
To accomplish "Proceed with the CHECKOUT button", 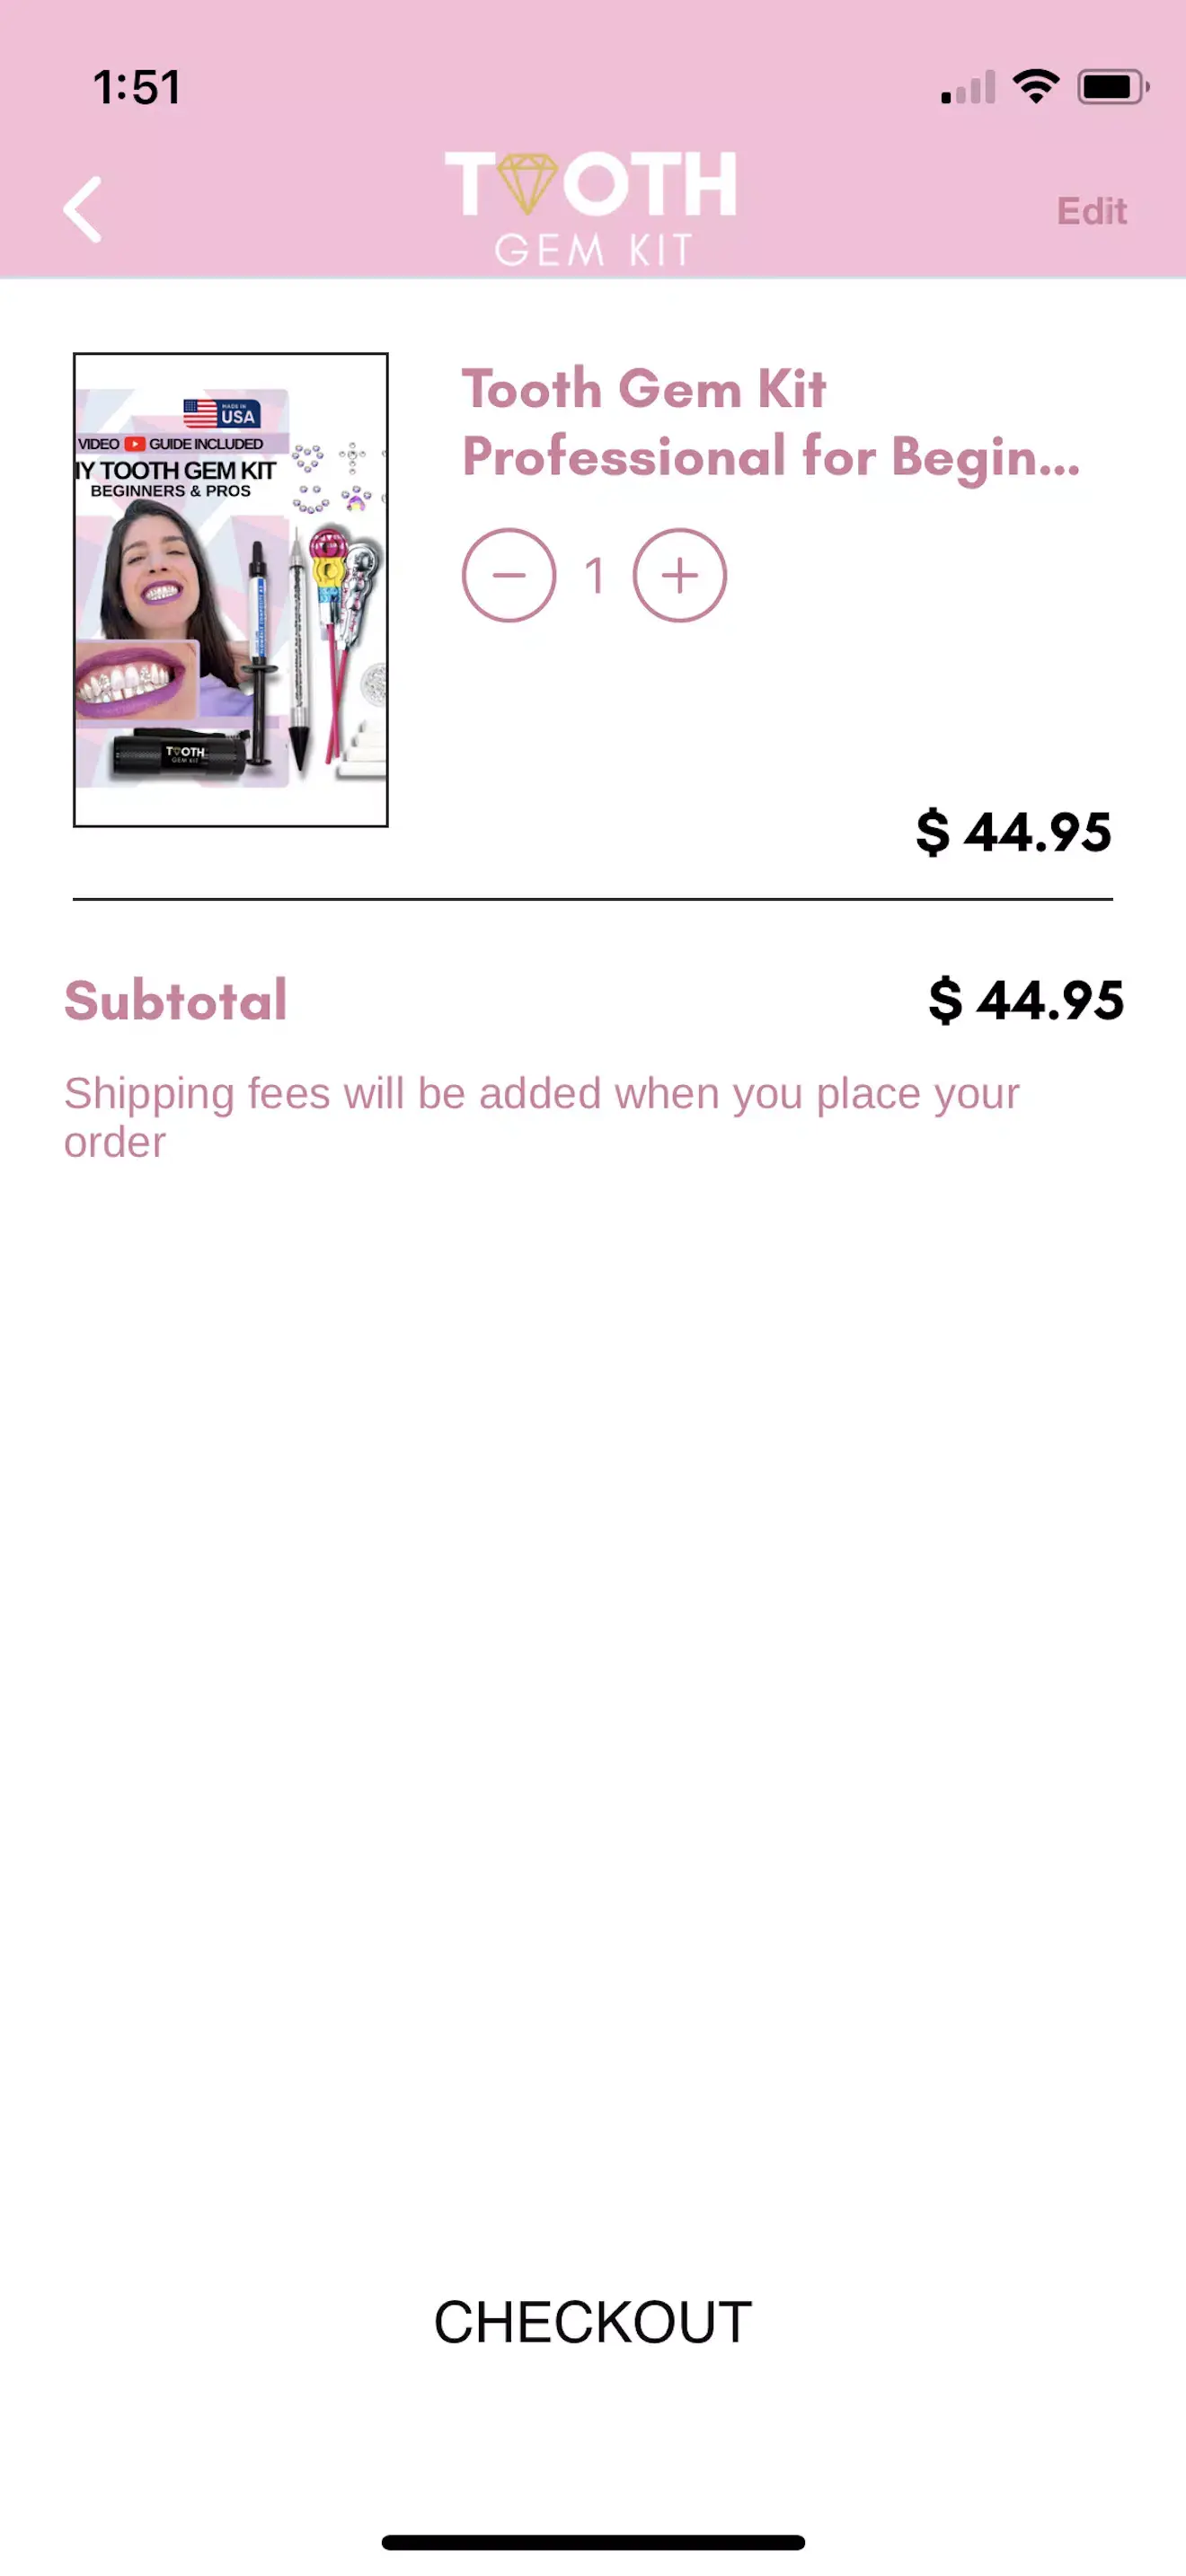I will pyautogui.click(x=593, y=2321).
